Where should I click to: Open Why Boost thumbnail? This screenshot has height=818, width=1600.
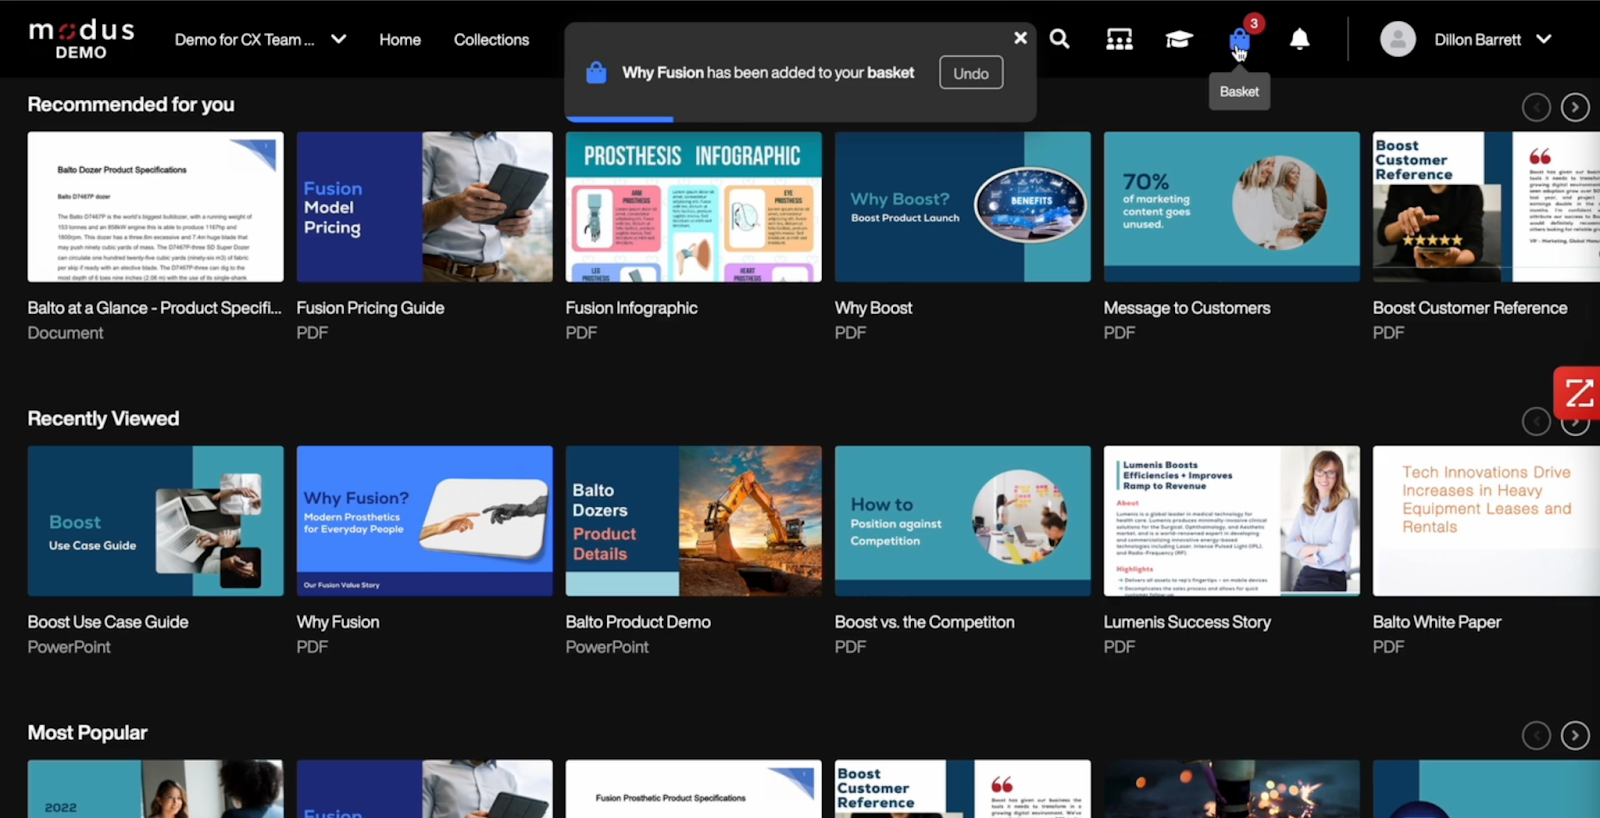962,207
